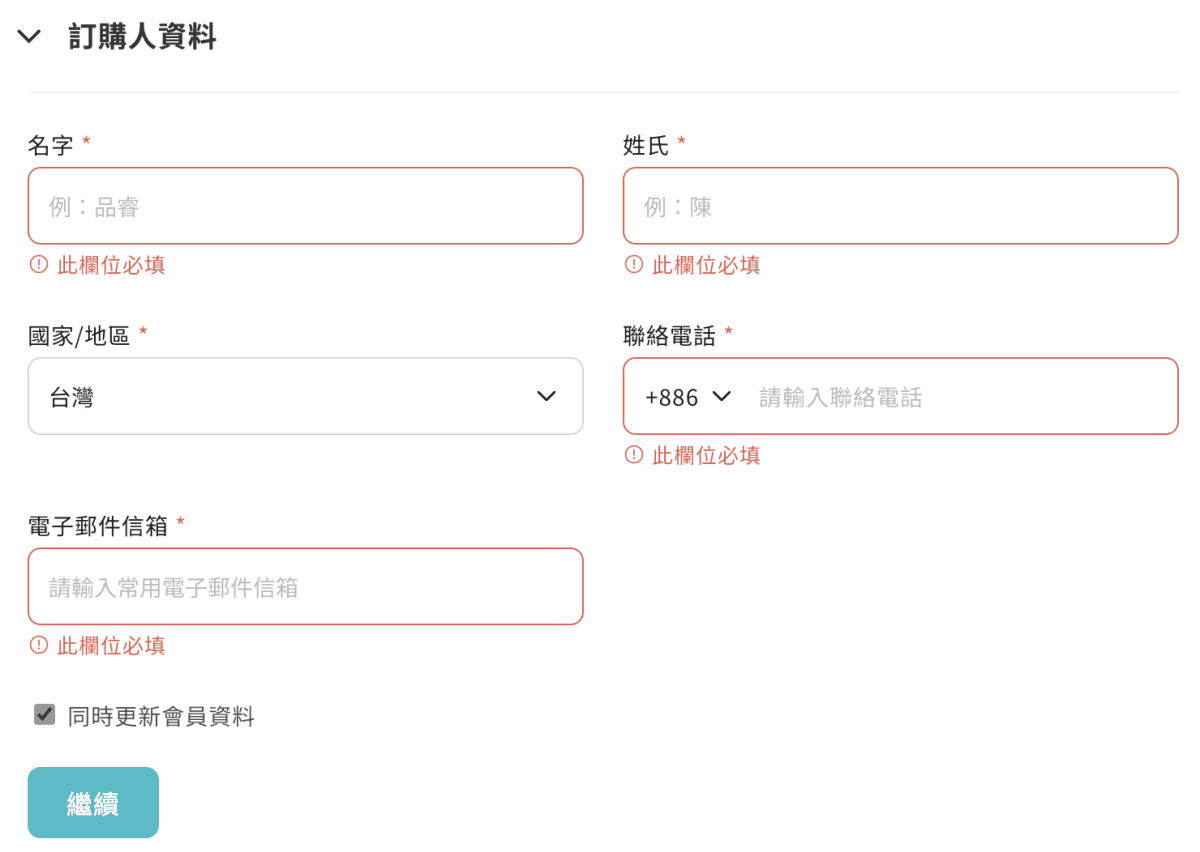
Task: Click the 電子郵件信箱 input field
Action: pyautogui.click(x=305, y=587)
